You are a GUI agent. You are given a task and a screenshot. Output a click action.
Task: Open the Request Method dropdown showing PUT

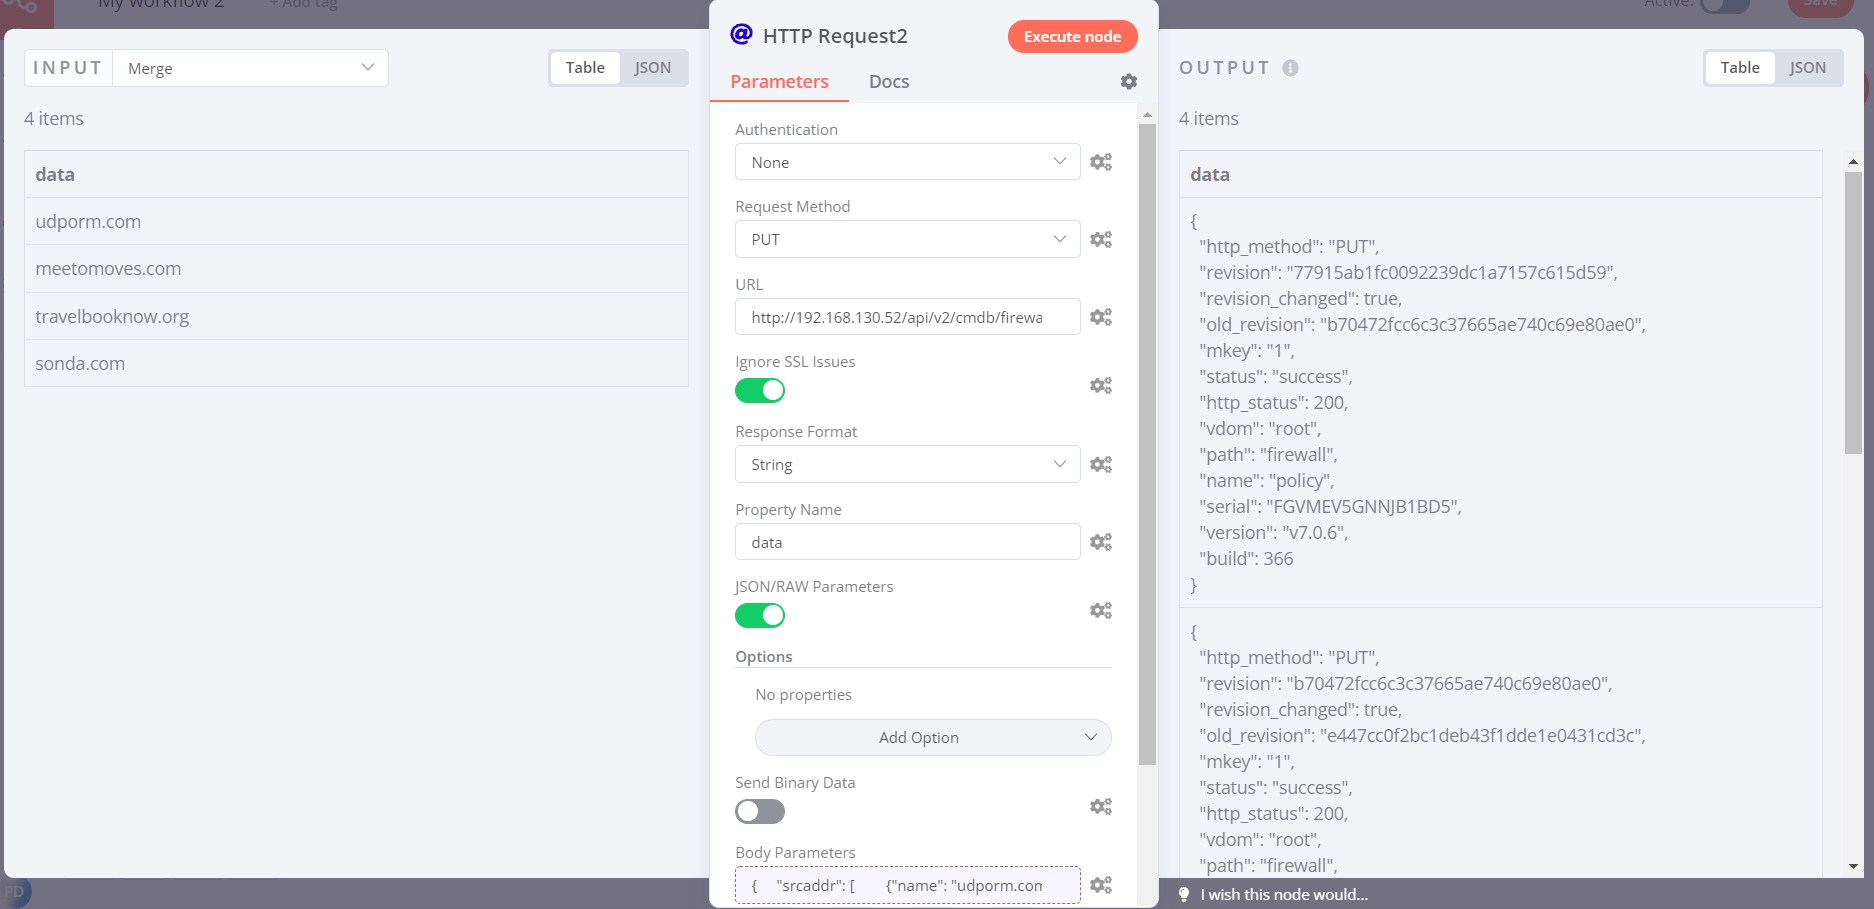click(908, 239)
